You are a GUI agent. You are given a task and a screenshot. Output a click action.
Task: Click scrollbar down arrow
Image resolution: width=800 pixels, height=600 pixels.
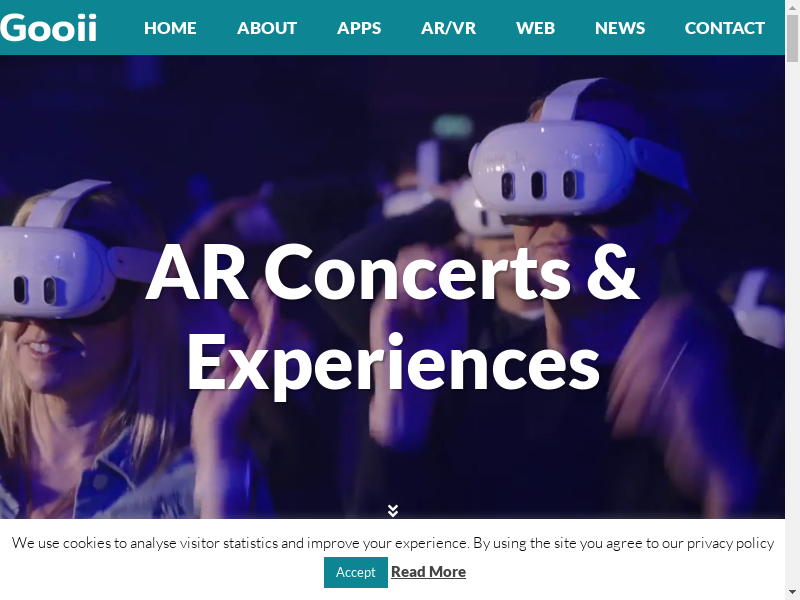[x=792, y=593]
